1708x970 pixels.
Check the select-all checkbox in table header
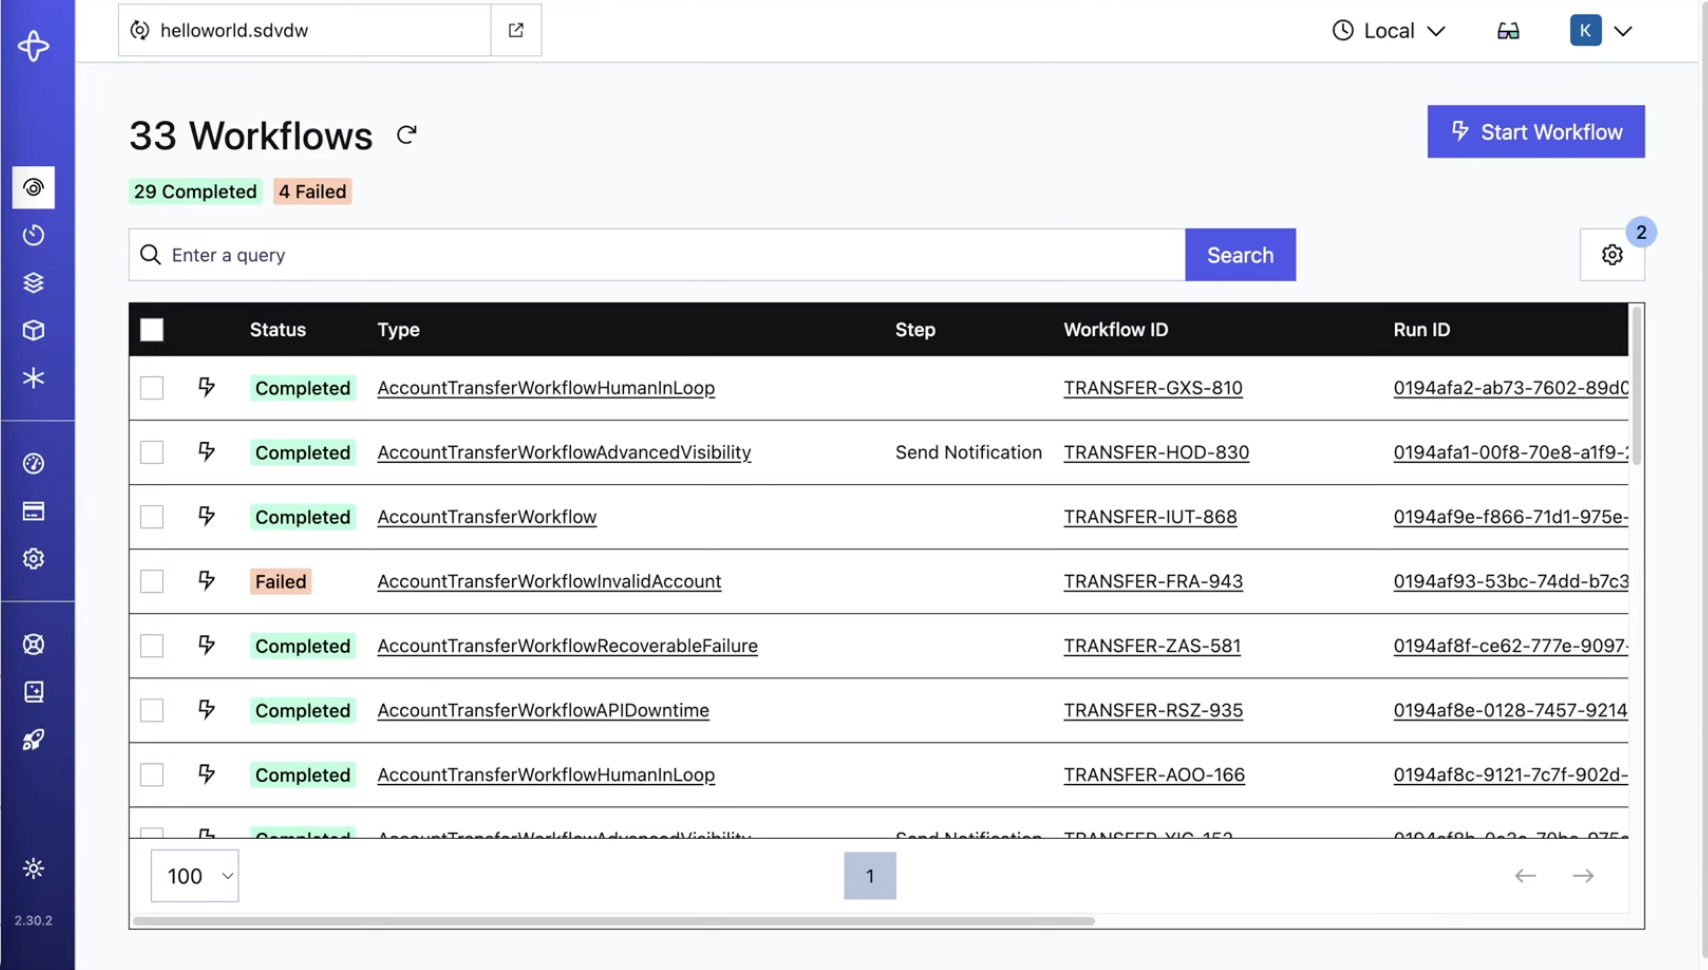pos(152,329)
